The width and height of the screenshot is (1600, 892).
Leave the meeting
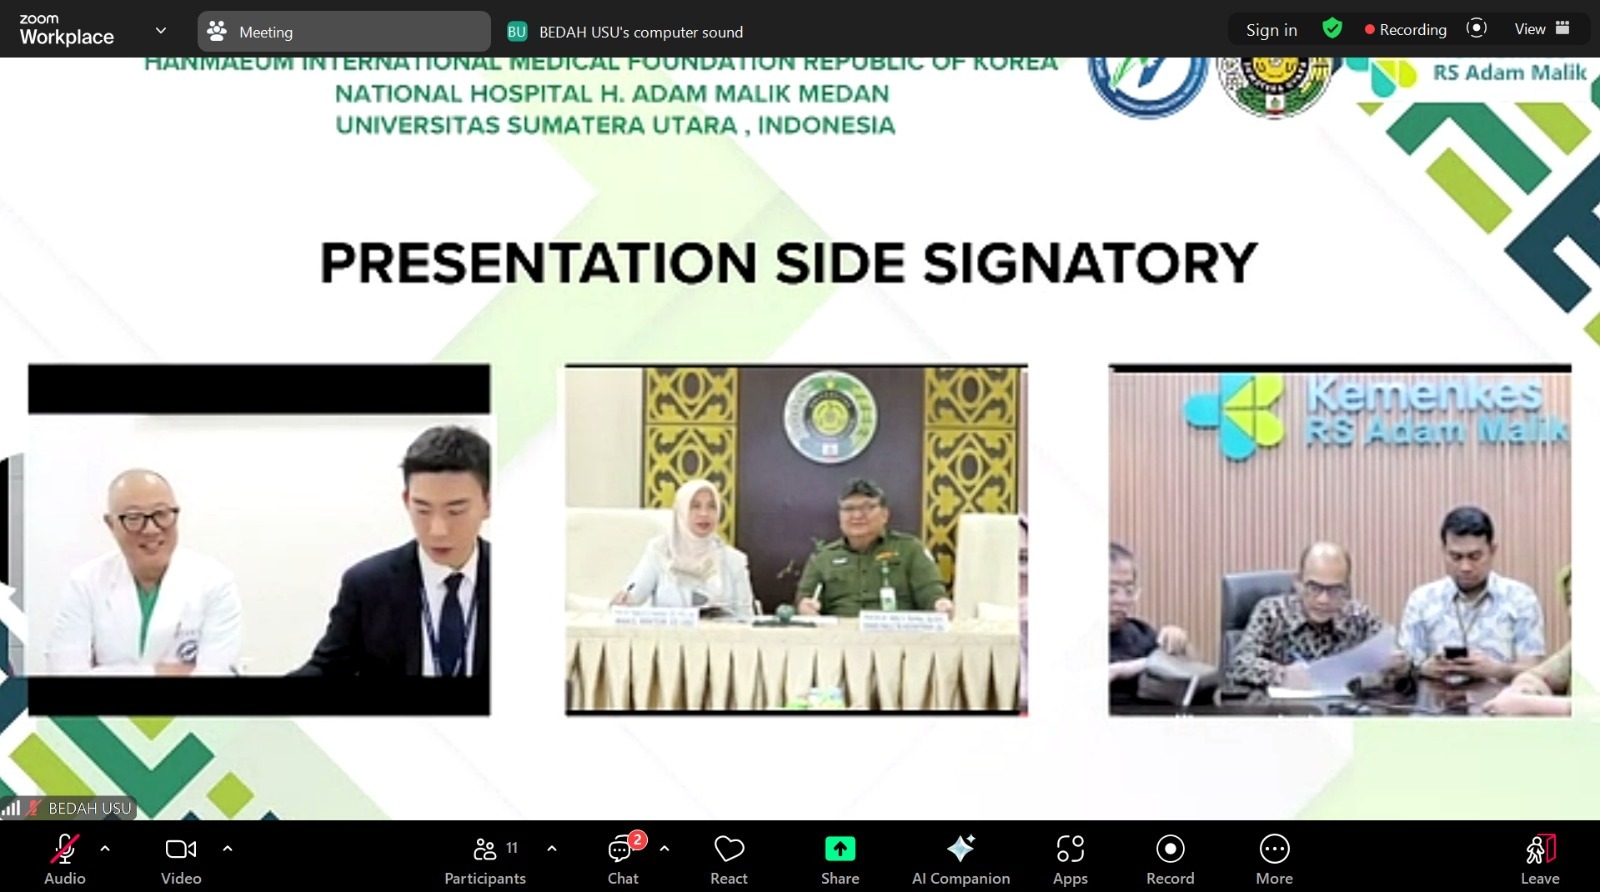coord(1540,858)
